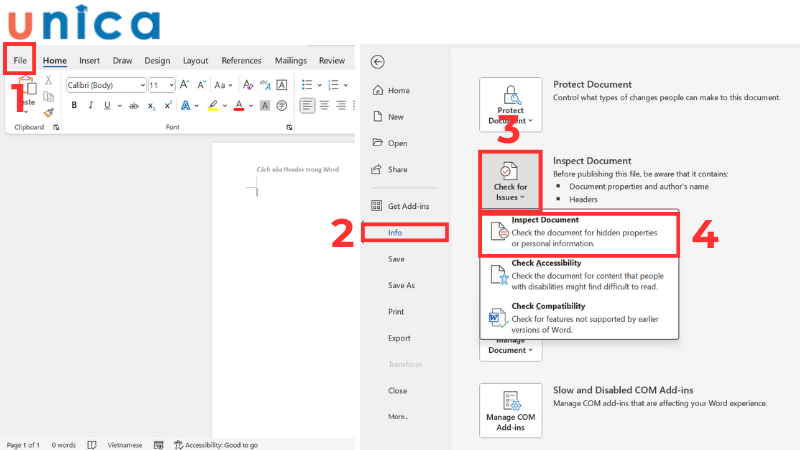Center the text with the Center align icon
This screenshot has height=450, width=800.
click(324, 106)
